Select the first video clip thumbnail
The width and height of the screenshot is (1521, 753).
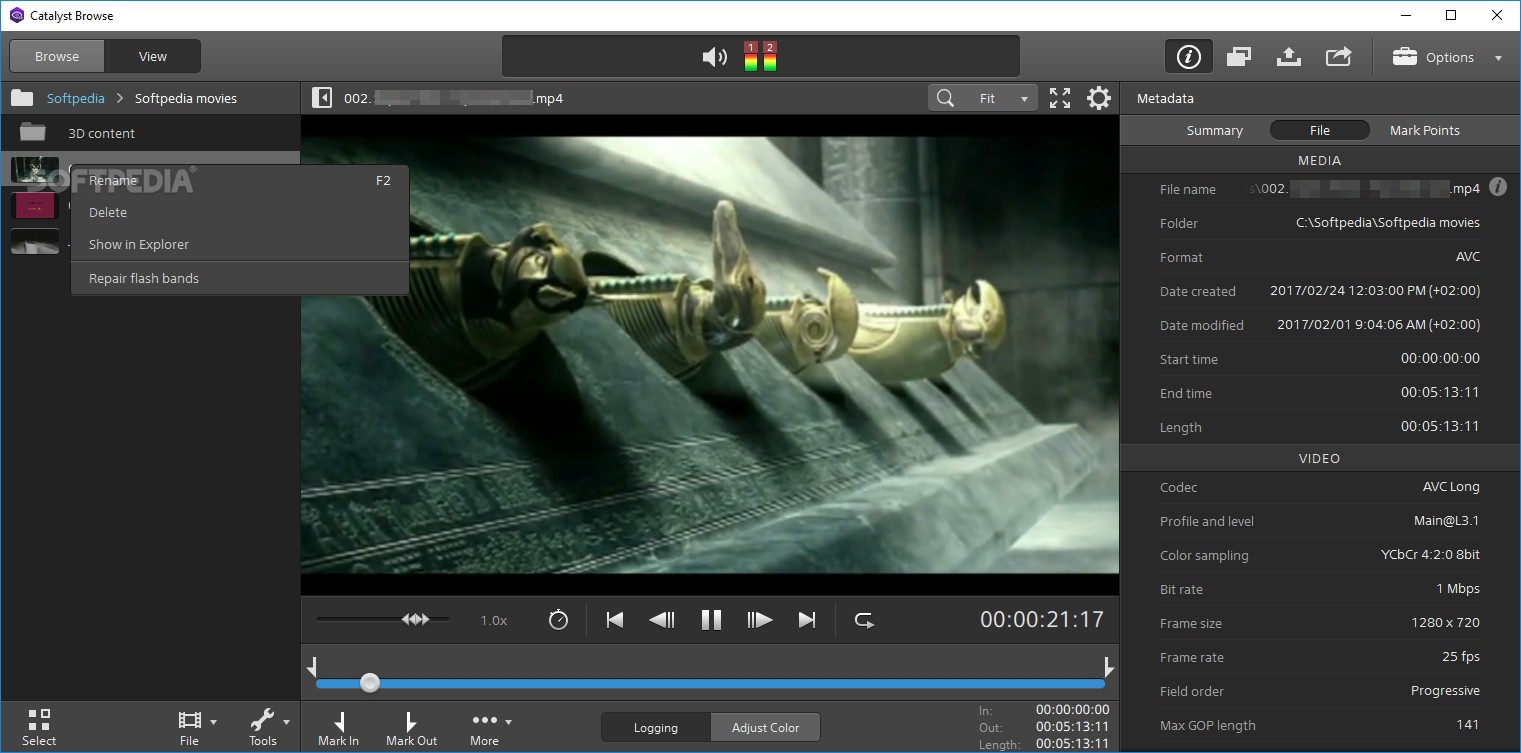click(x=35, y=170)
